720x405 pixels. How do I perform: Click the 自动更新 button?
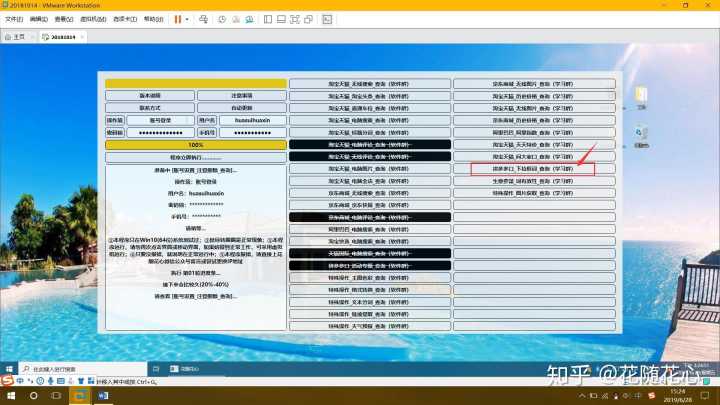[x=240, y=107]
